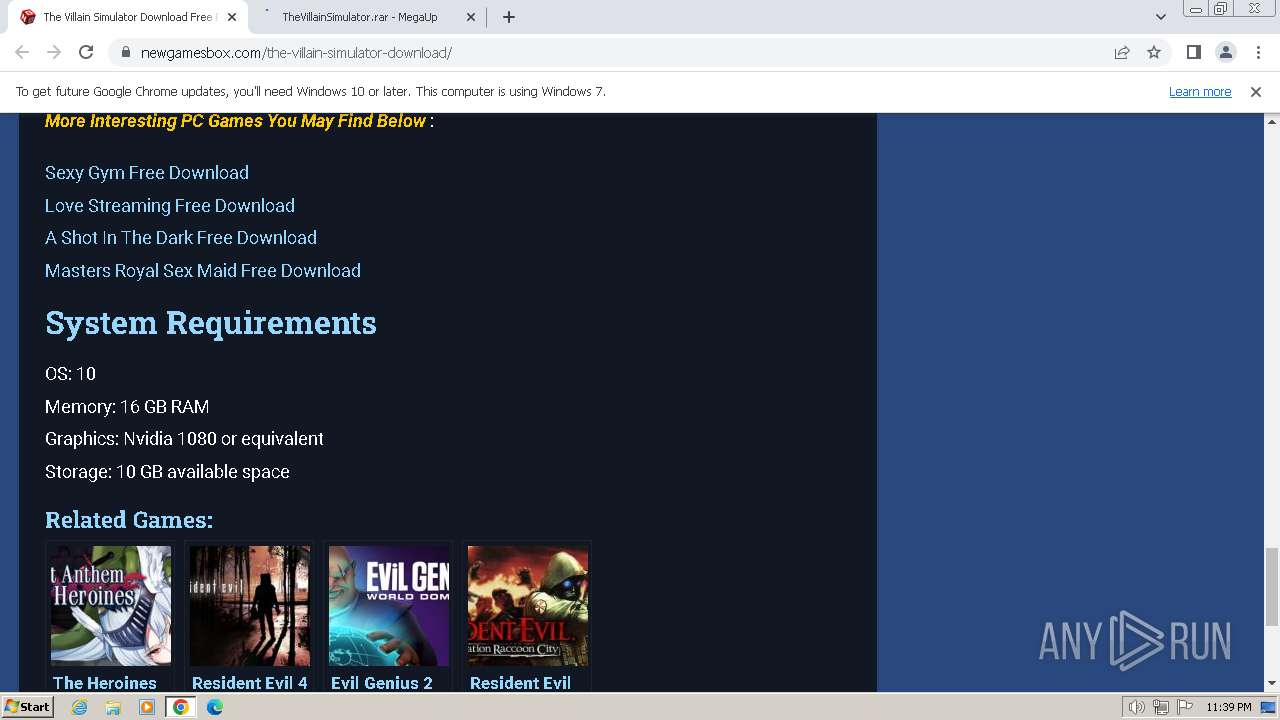Go back to the previous page
This screenshot has width=1280, height=720.
point(22,52)
